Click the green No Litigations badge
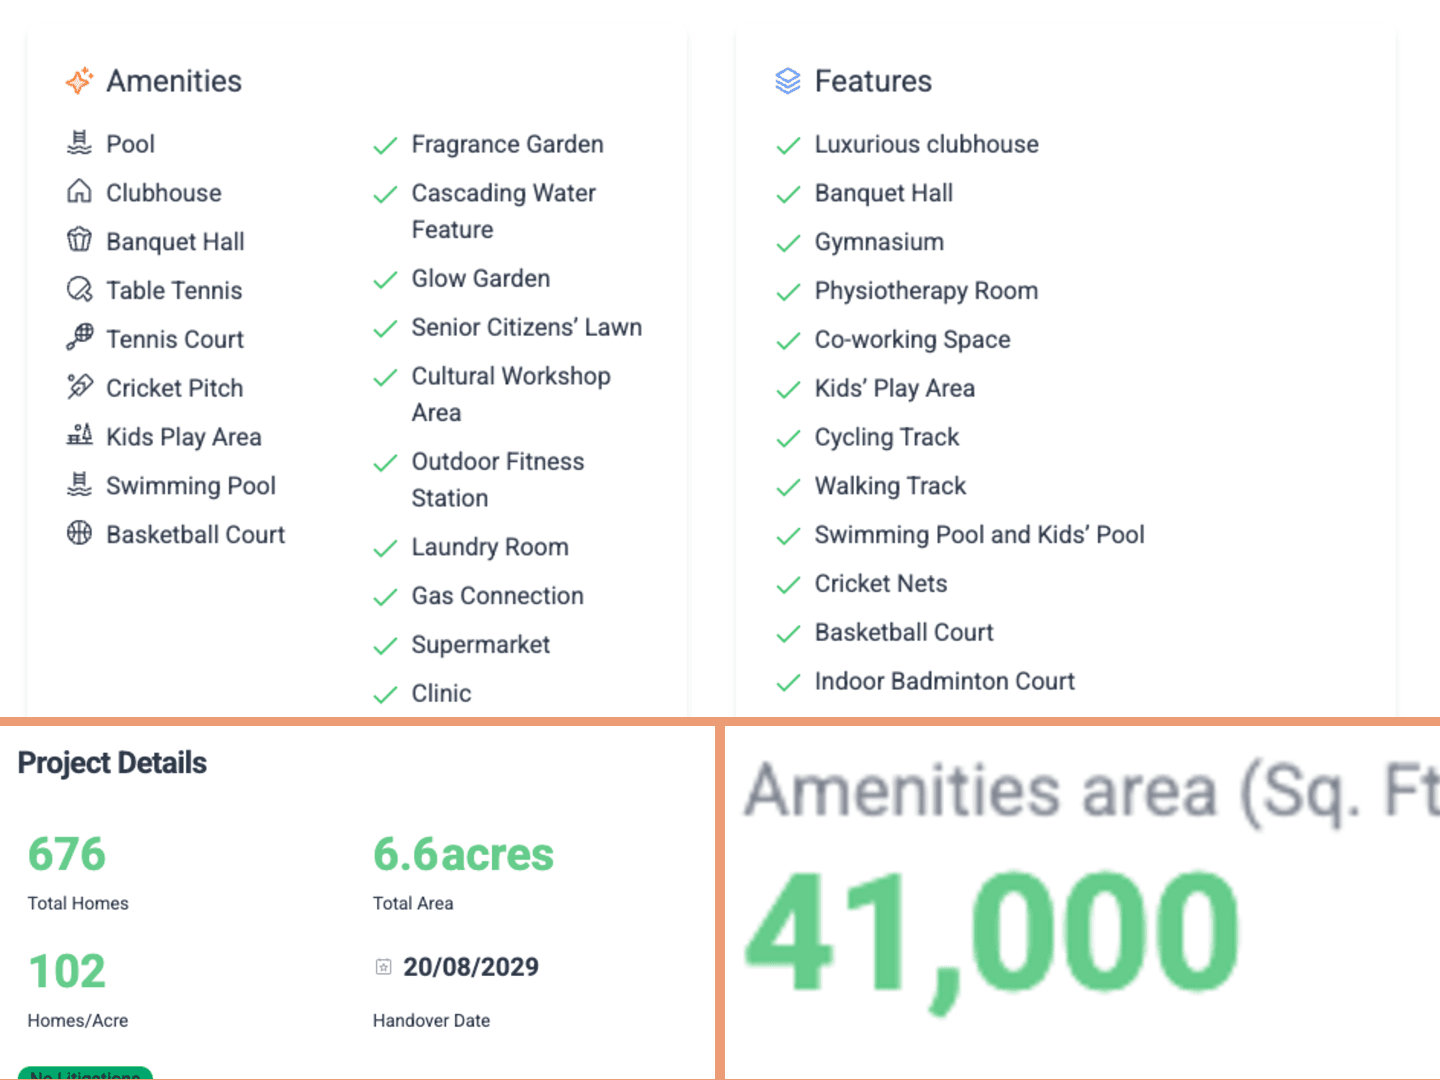The height and width of the screenshot is (1080, 1440). coord(85,1073)
